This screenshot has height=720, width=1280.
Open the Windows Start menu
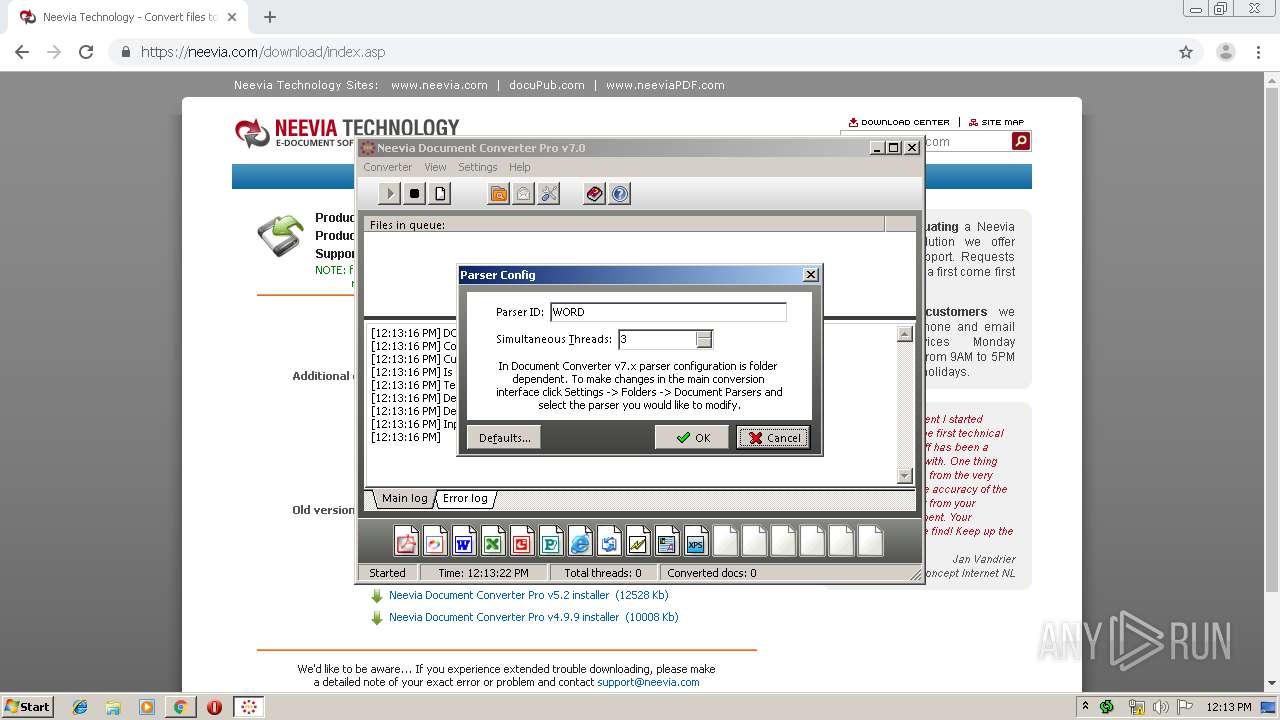click(x=28, y=706)
